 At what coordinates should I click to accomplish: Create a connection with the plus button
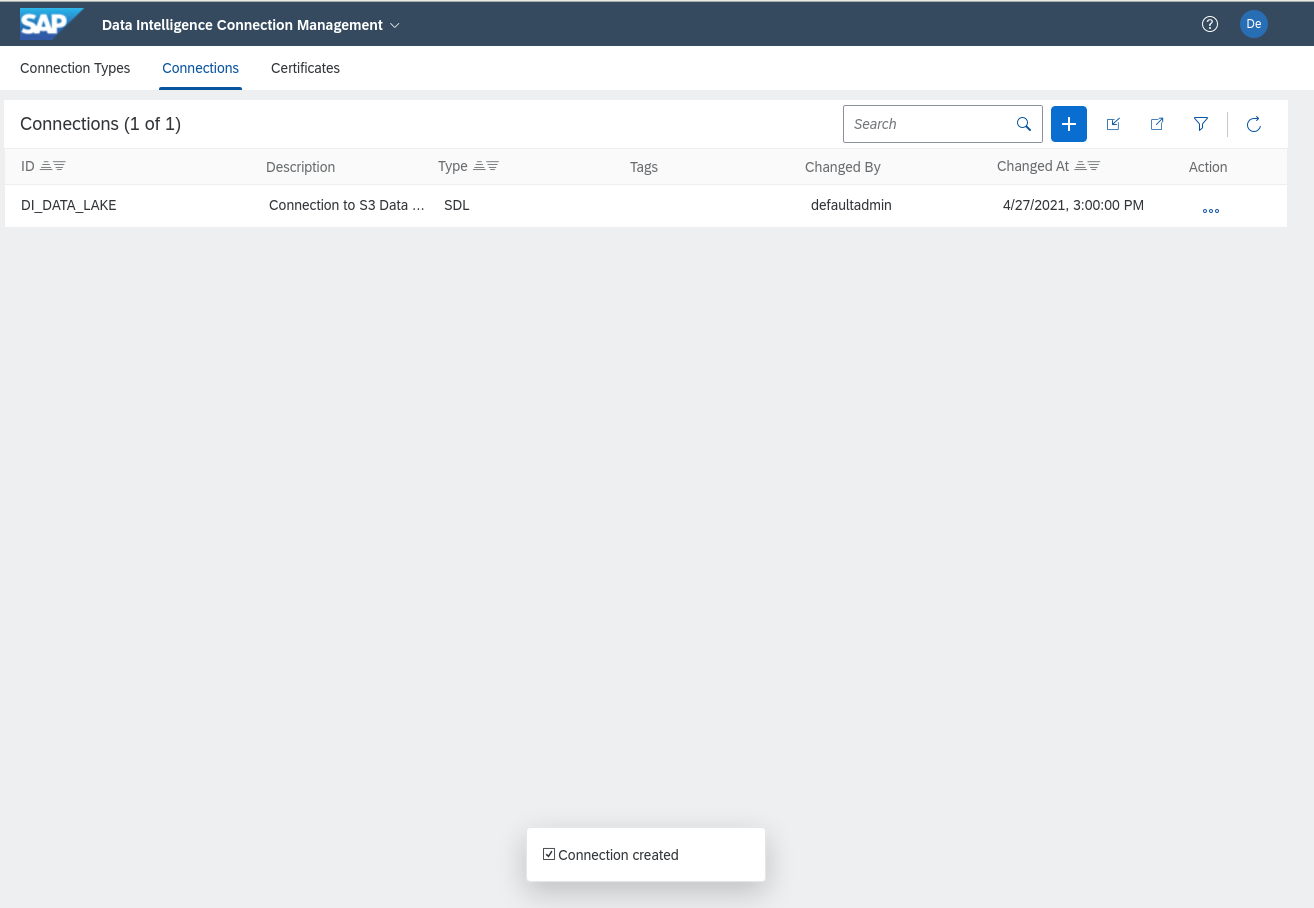click(x=1069, y=124)
